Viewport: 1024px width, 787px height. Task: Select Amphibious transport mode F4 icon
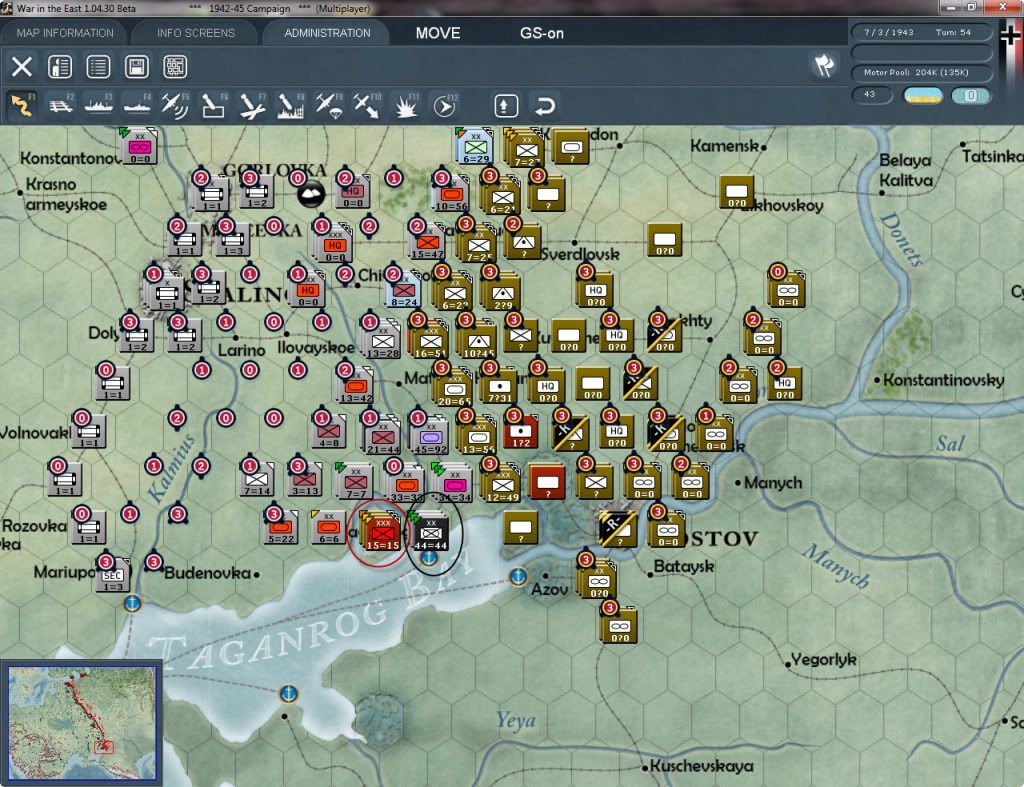pos(137,105)
